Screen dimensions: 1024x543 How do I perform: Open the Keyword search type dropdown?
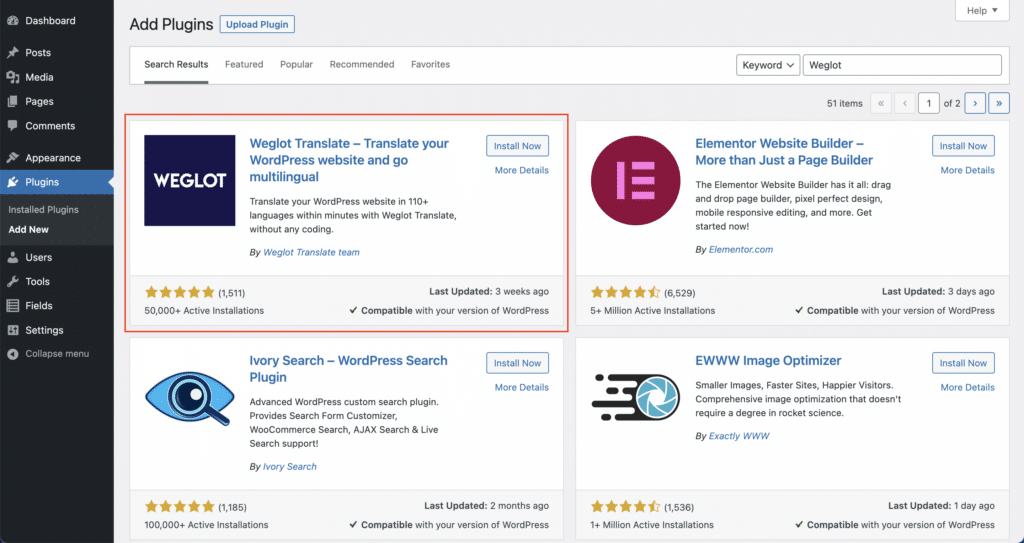pos(768,65)
